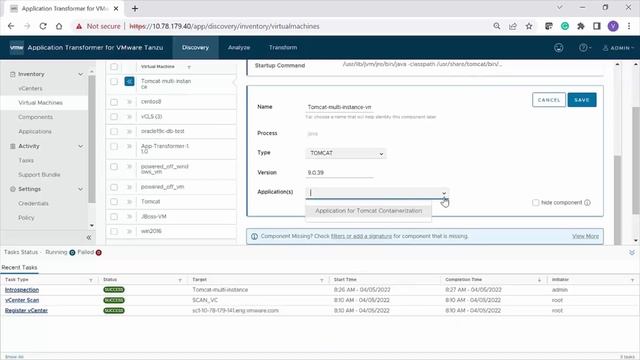
Task: Open the help question mark menu
Action: click(585, 48)
